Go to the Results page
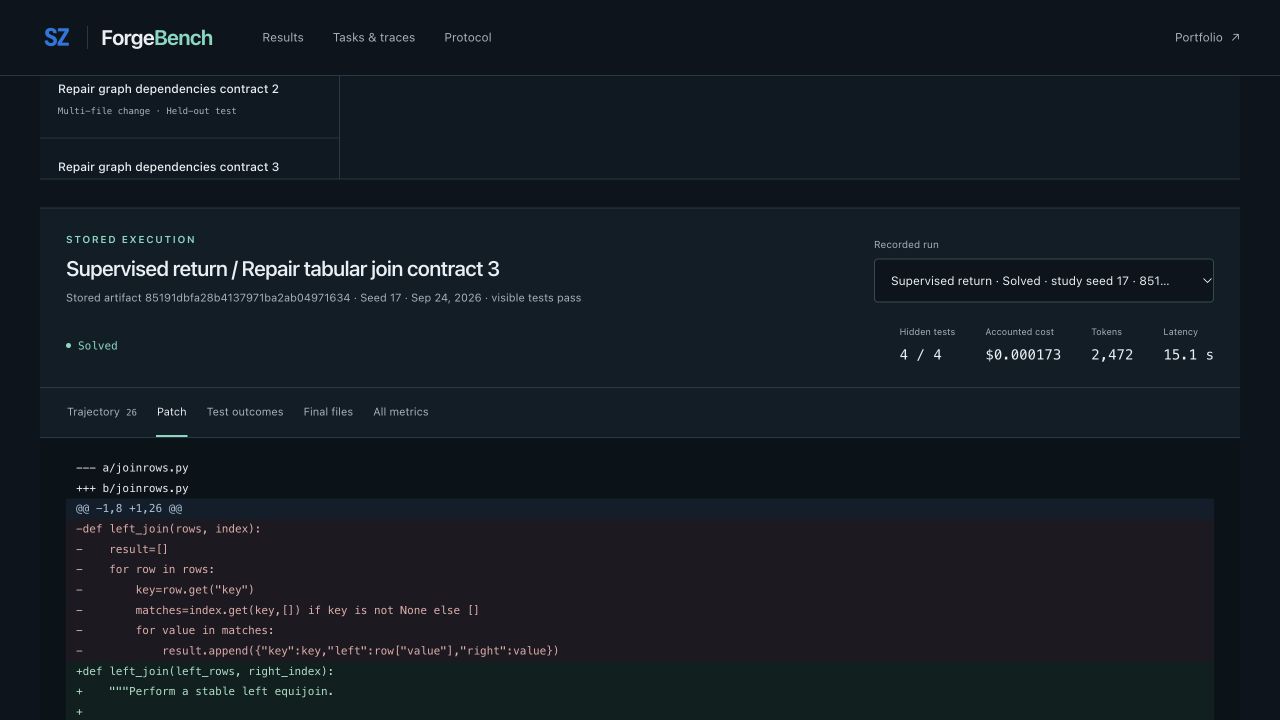 pos(283,37)
